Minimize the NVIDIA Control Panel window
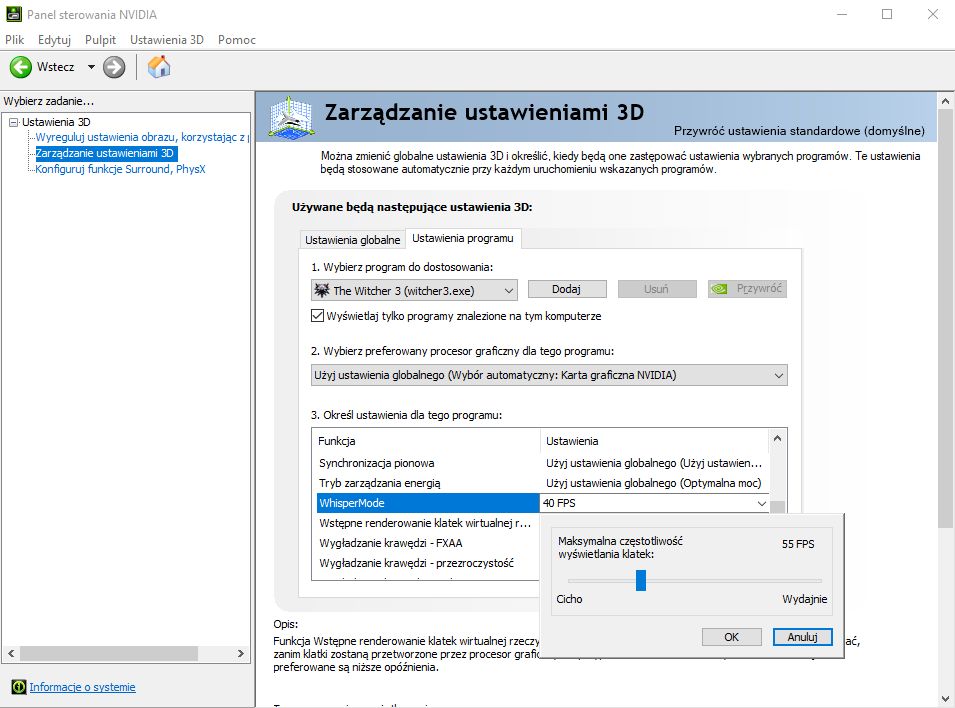 (842, 14)
